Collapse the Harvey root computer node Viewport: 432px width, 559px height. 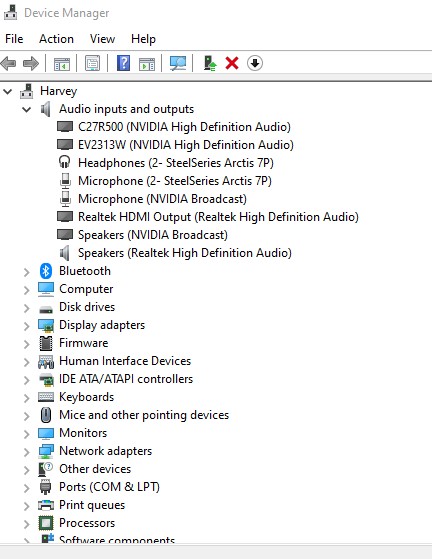(7, 92)
